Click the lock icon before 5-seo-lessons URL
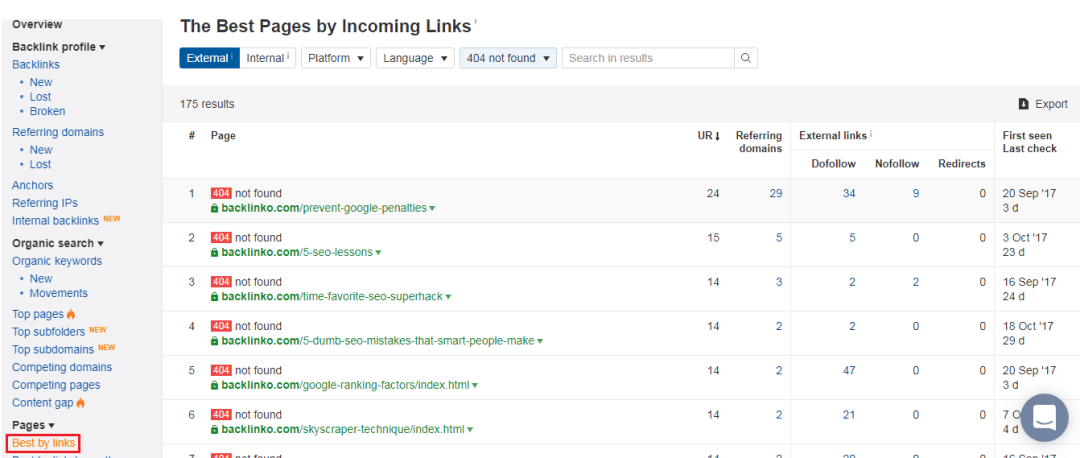This screenshot has height=458, width=1080. point(215,252)
